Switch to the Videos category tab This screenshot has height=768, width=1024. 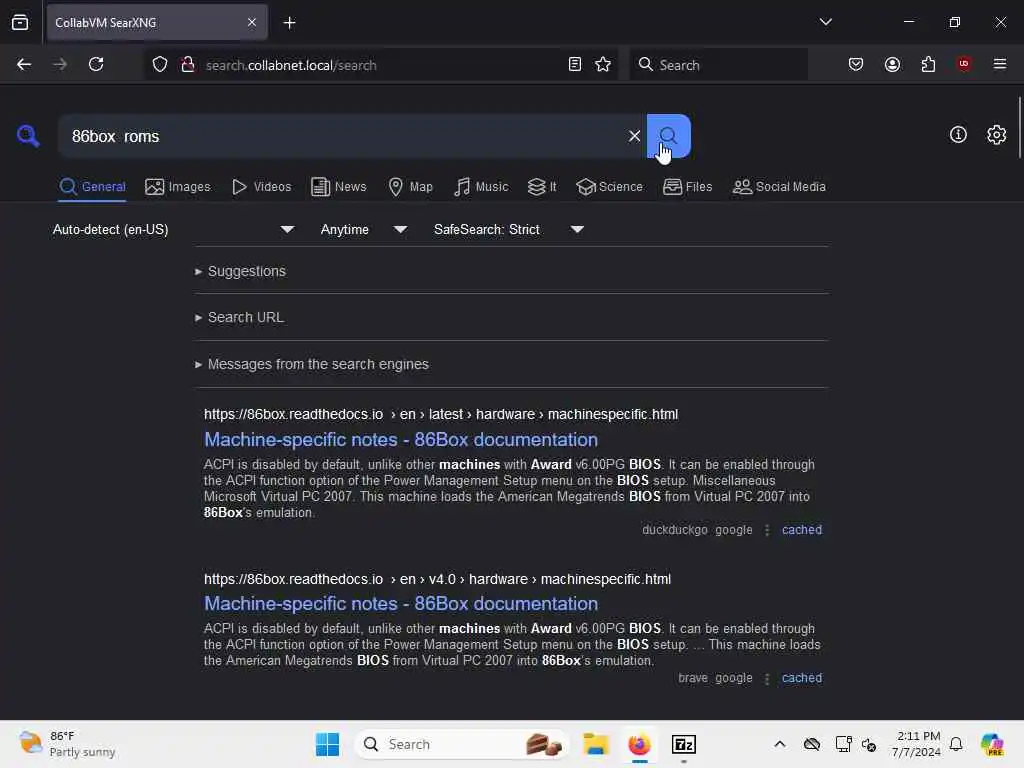[x=261, y=187]
